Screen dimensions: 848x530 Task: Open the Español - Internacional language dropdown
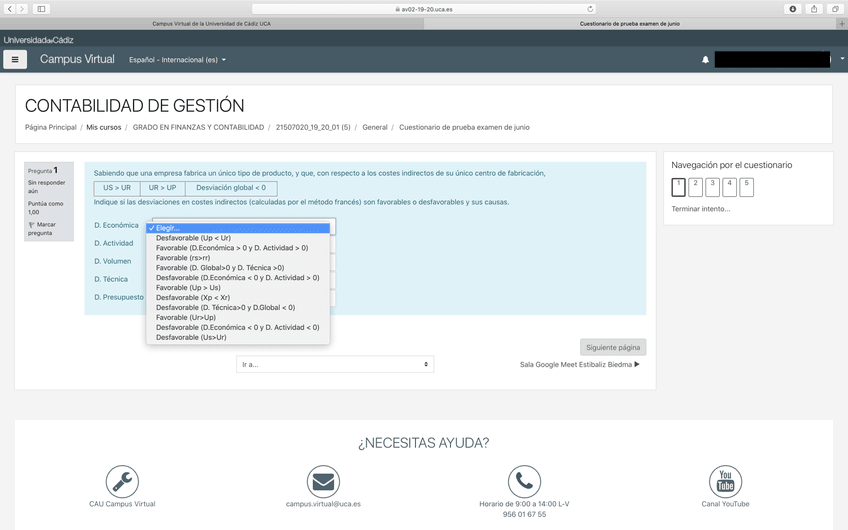(x=177, y=60)
